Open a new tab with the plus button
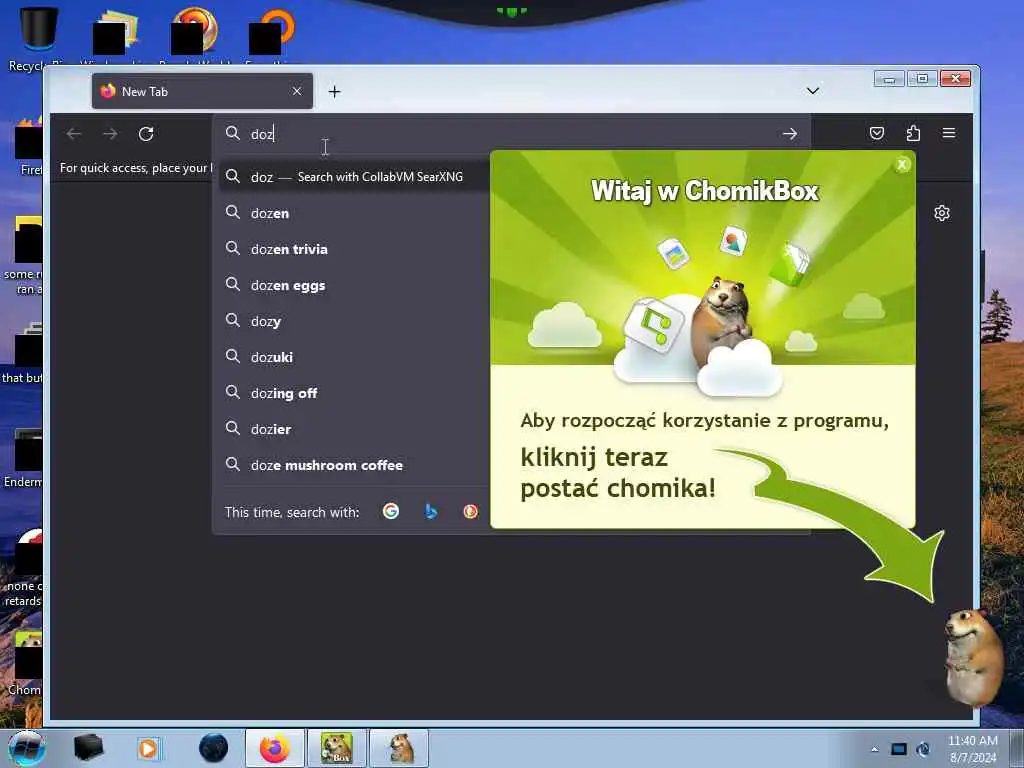This screenshot has width=1024, height=768. [x=334, y=91]
